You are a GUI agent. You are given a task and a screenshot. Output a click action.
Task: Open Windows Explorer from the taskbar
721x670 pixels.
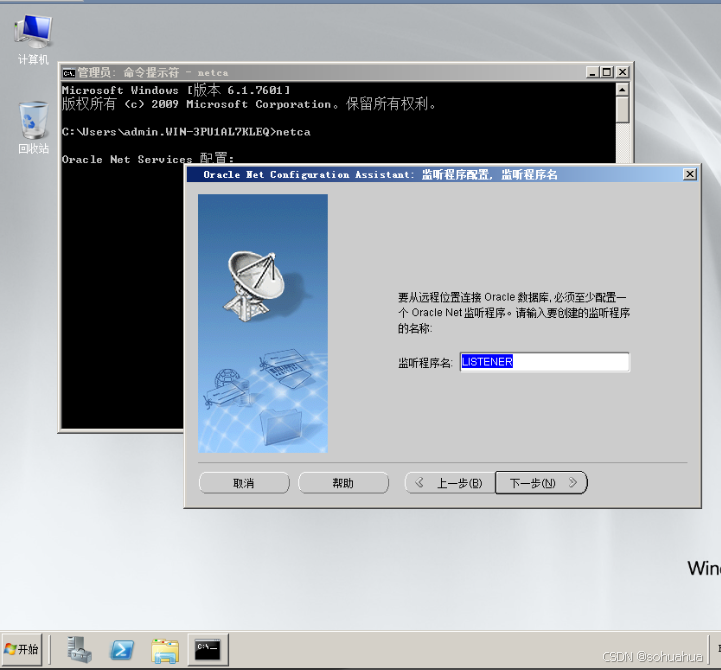click(165, 650)
